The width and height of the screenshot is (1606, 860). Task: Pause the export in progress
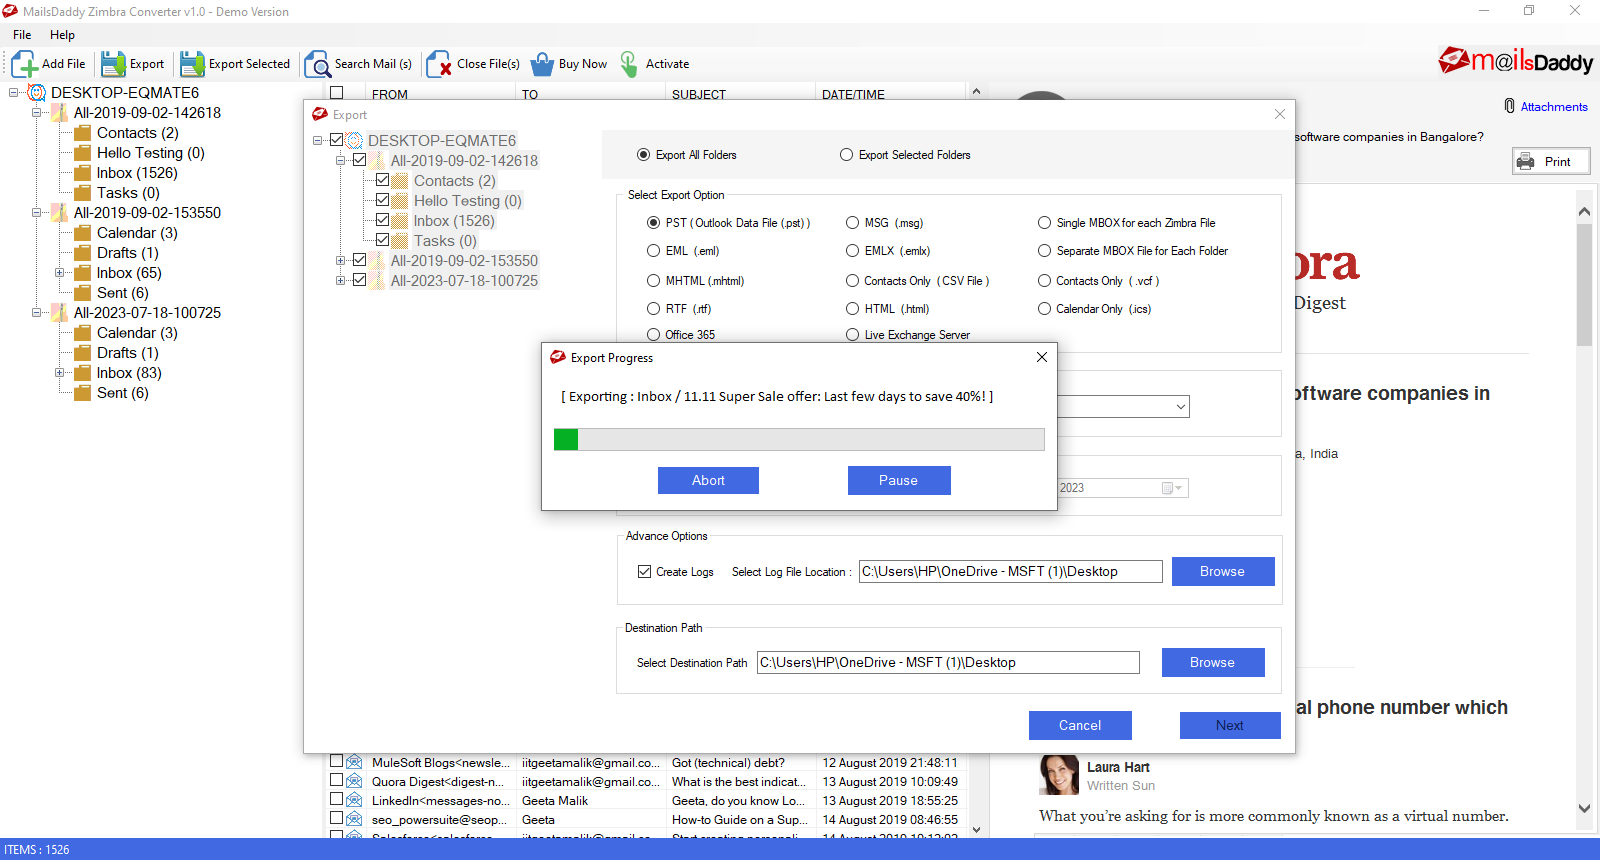(899, 481)
